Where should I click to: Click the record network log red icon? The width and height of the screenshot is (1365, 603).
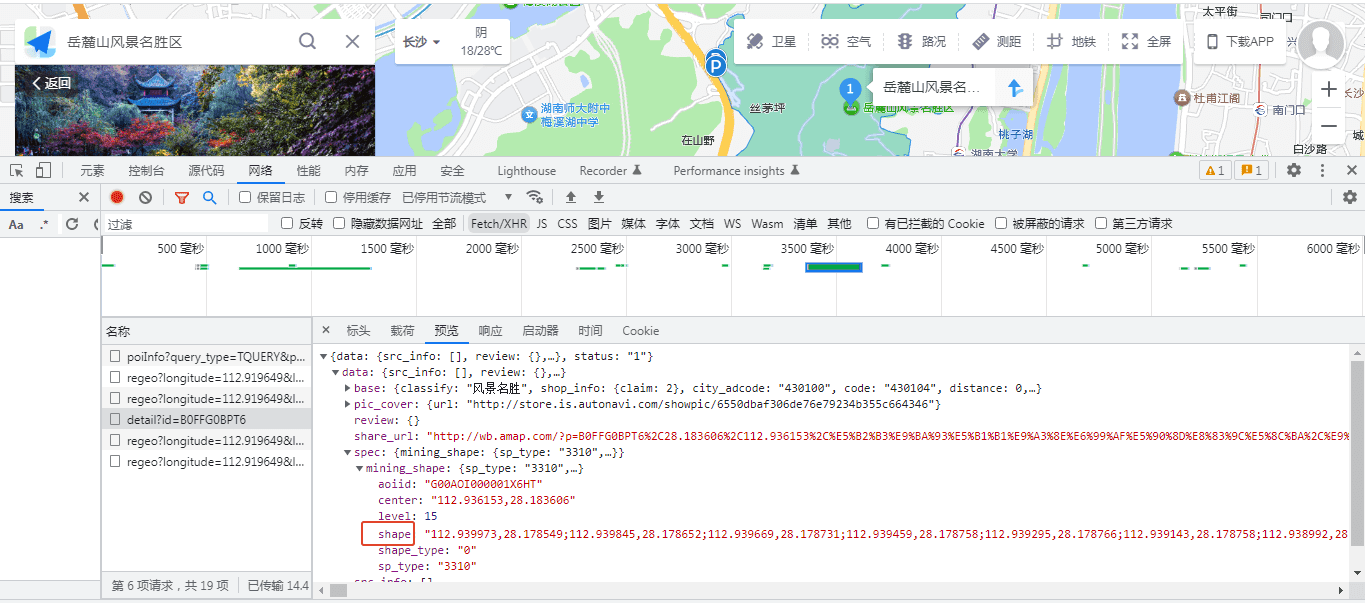pyautogui.click(x=117, y=197)
